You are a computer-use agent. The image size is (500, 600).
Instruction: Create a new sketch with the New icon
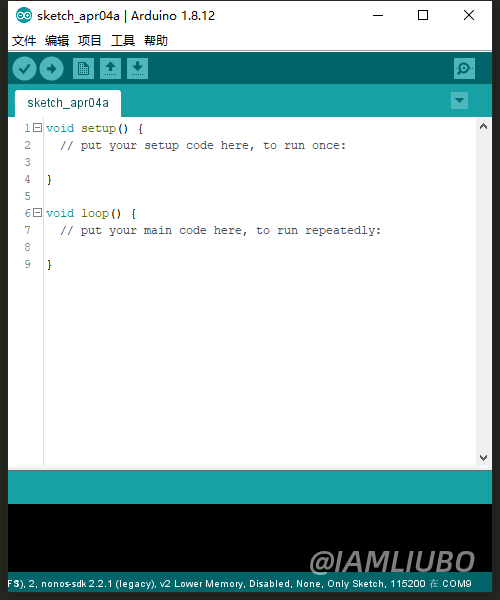coord(83,69)
